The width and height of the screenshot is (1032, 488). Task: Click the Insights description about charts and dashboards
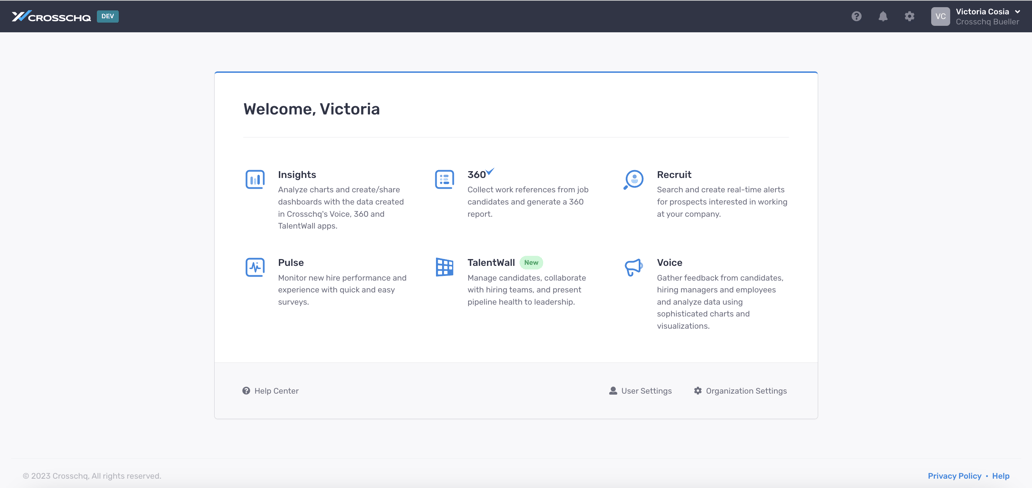[342, 207]
